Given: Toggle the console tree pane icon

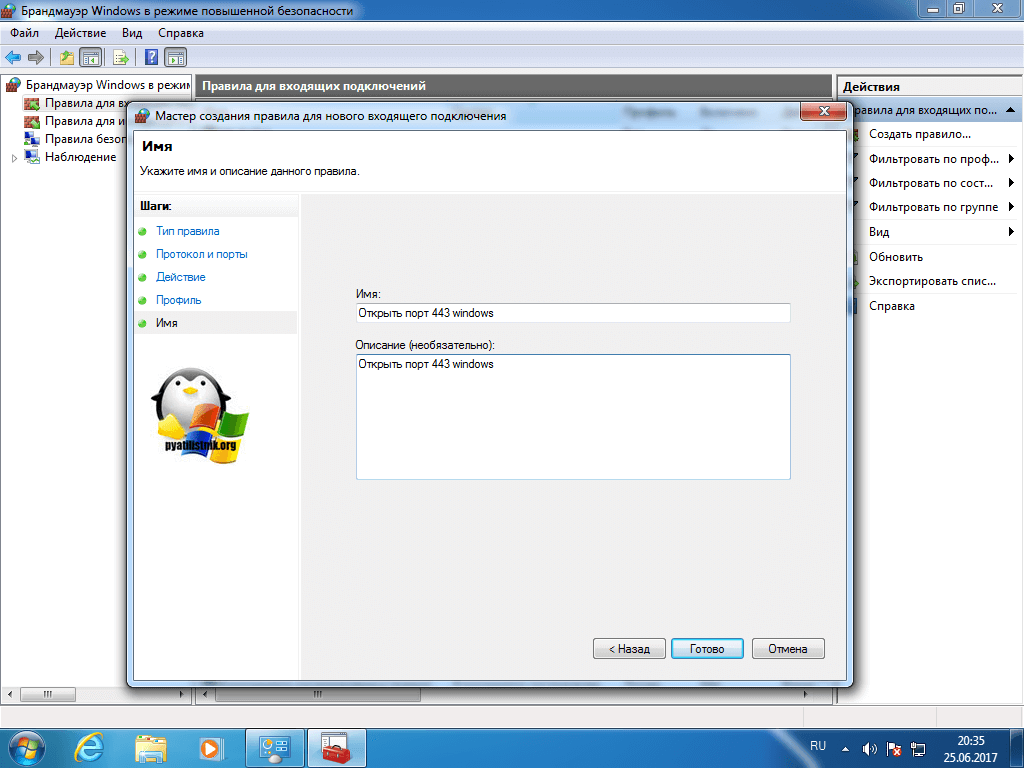Looking at the screenshot, I should (90, 57).
